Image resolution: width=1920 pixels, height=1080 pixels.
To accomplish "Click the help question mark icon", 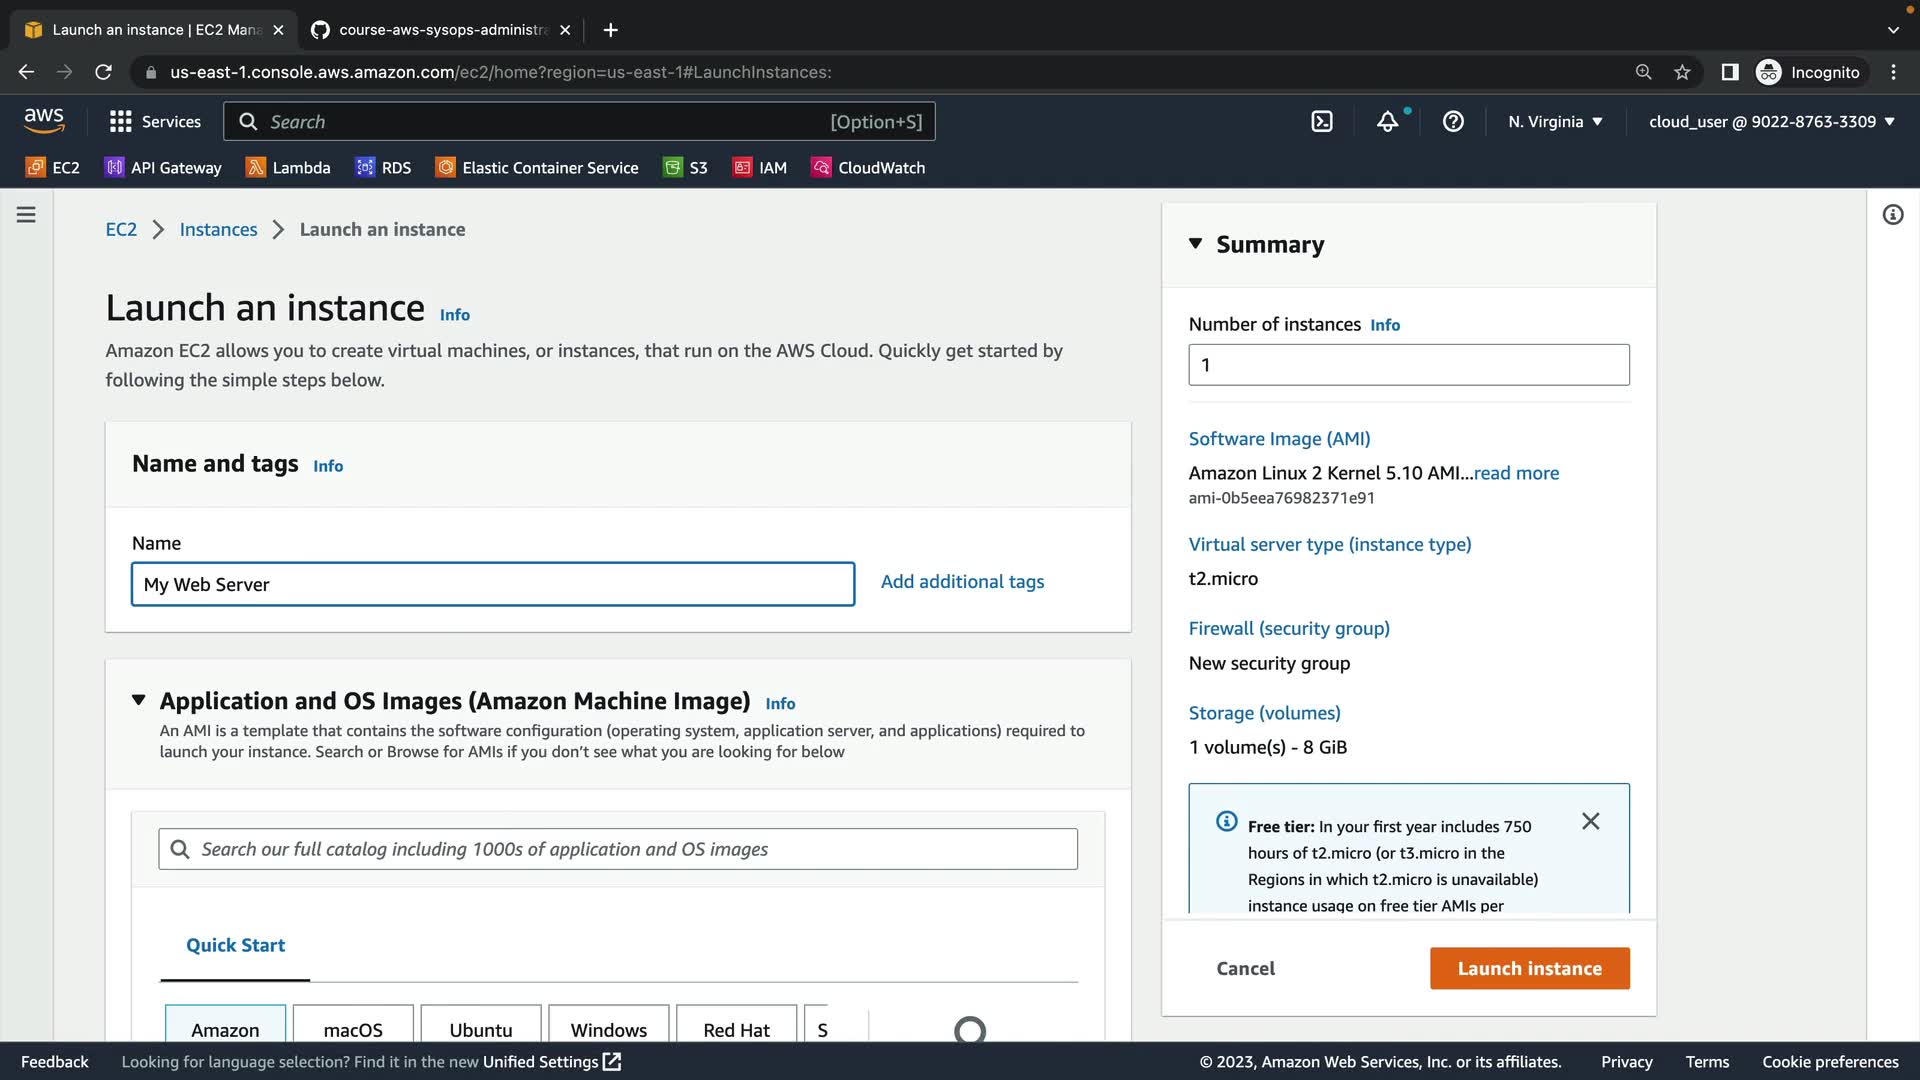I will (1453, 122).
